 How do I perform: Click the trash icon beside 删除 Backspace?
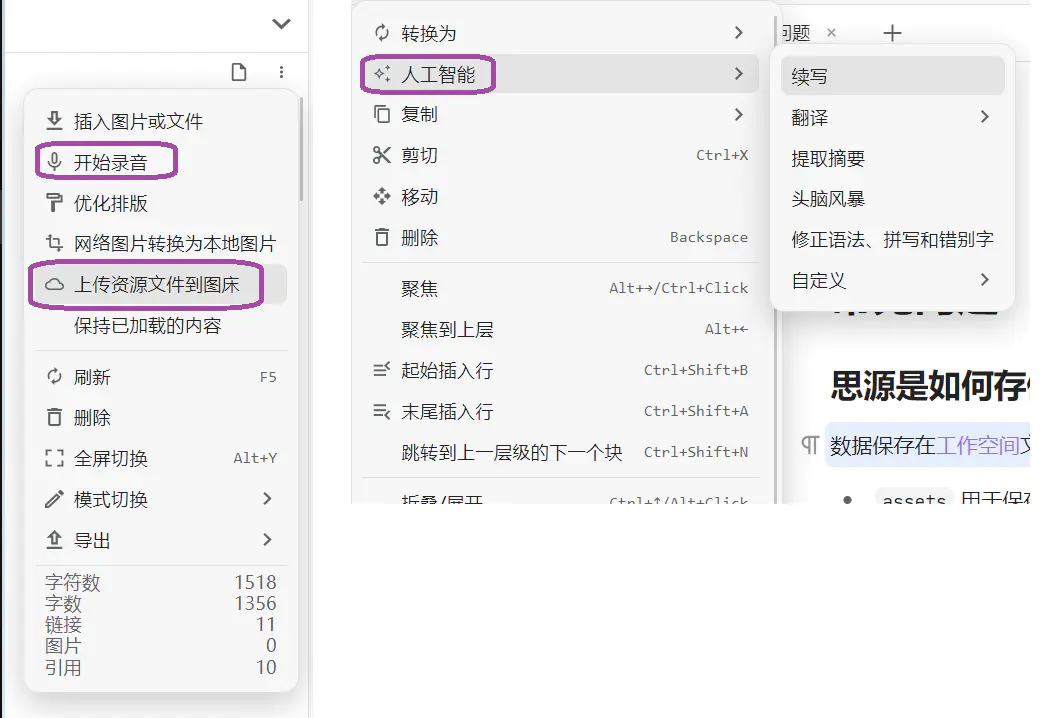click(382, 237)
